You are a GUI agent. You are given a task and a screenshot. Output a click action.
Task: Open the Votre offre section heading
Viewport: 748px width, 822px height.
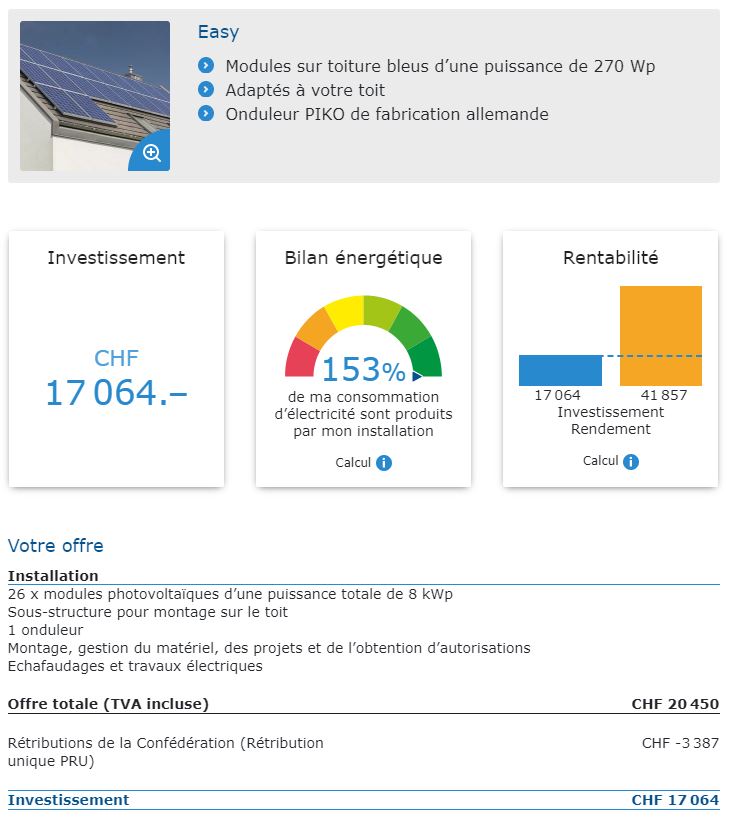pos(55,545)
